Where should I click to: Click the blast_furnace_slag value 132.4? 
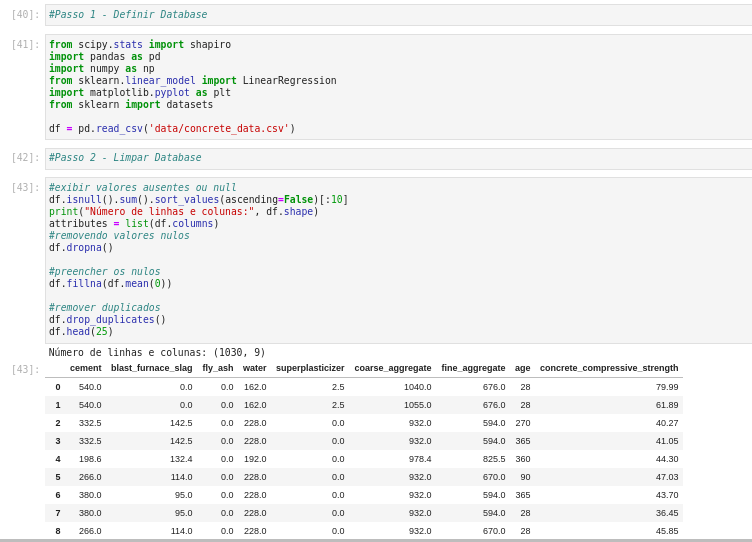[x=181, y=459]
